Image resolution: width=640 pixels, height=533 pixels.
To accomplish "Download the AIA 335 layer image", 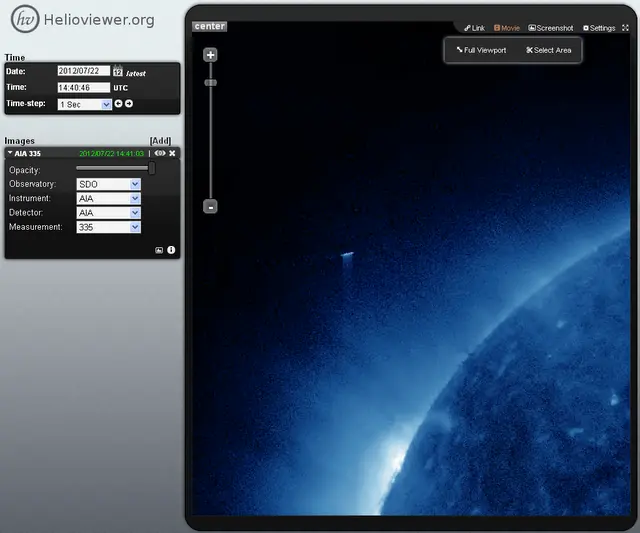I will point(159,250).
